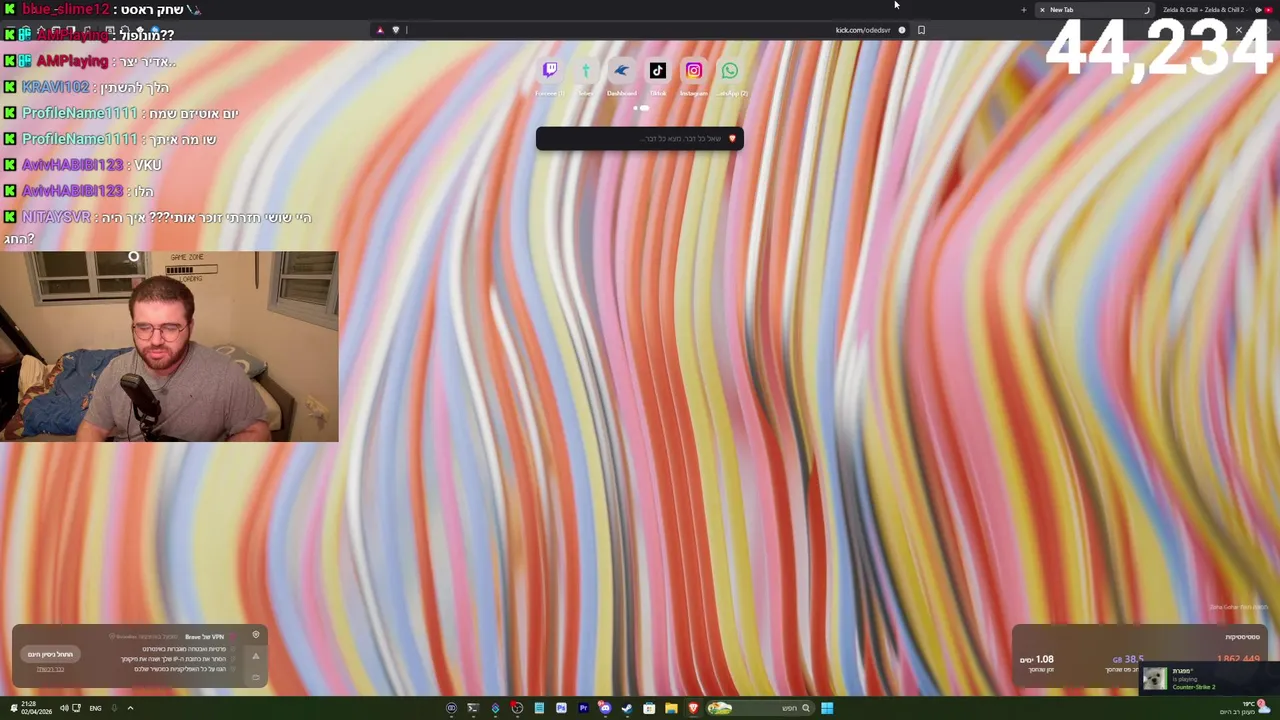The image size is (1280, 720).
Task: Open a new tab with the plus button
Action: point(1023,10)
